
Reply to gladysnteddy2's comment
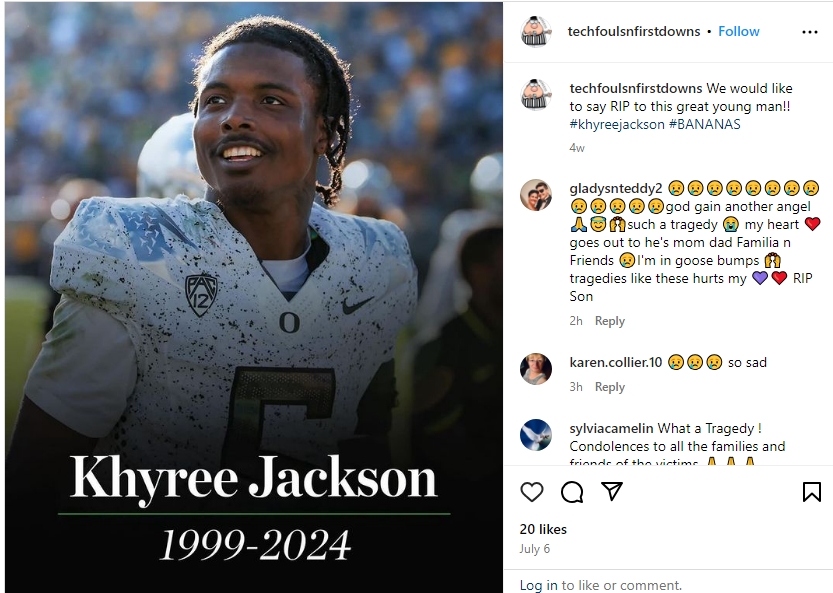(x=610, y=321)
